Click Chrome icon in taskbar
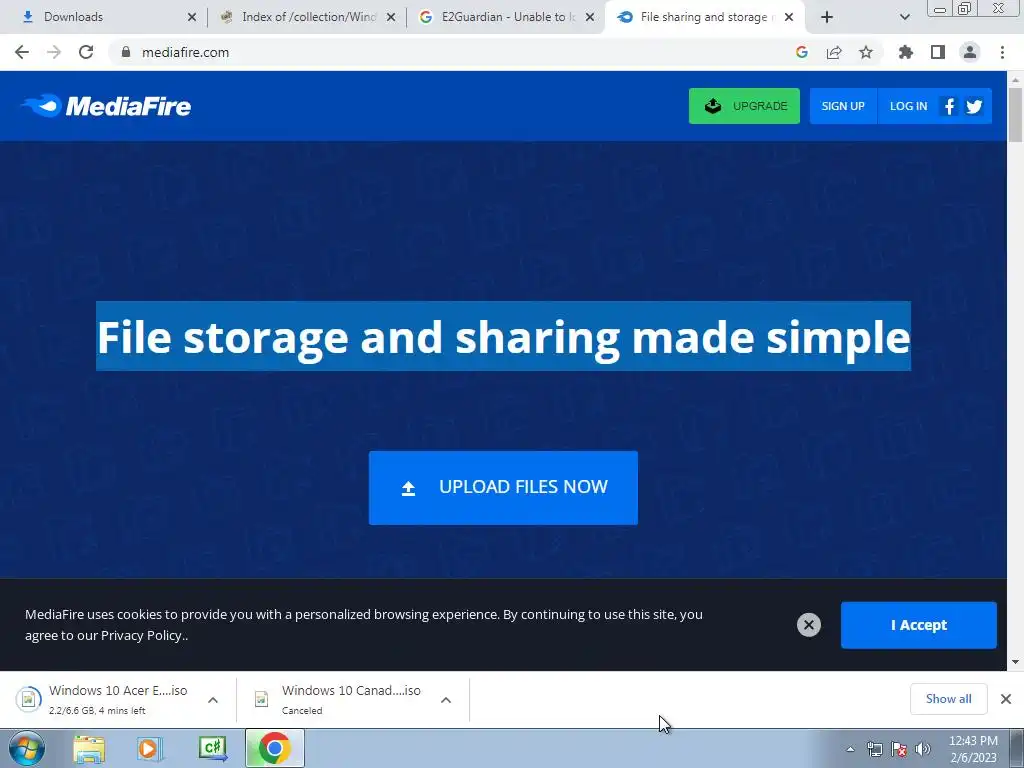The height and width of the screenshot is (768, 1024). point(274,749)
